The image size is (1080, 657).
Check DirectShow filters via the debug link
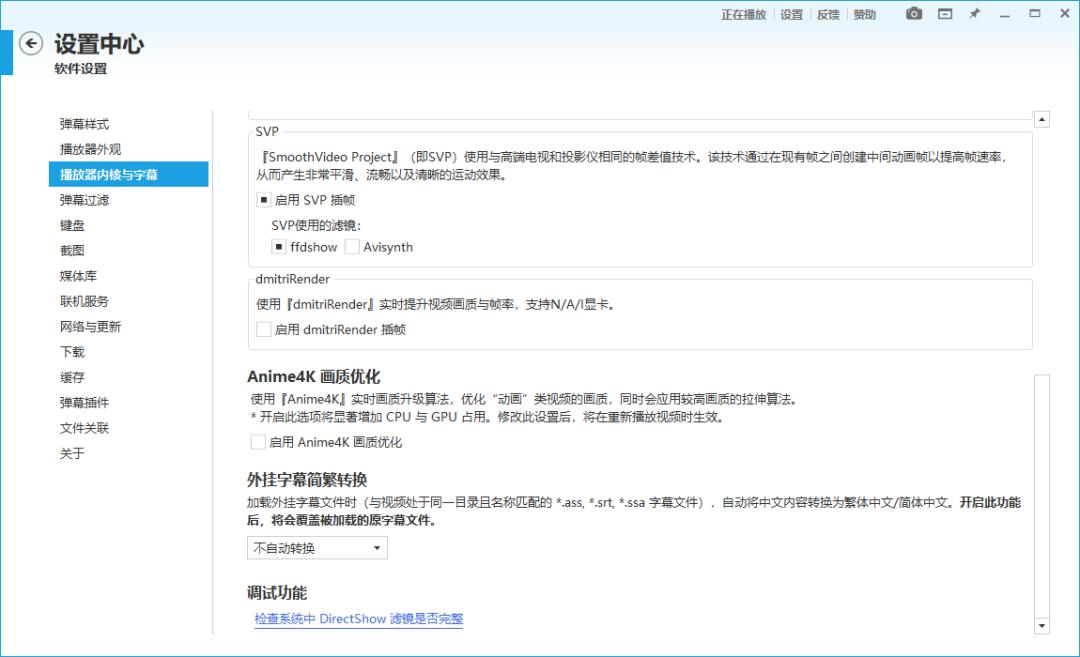[358, 619]
